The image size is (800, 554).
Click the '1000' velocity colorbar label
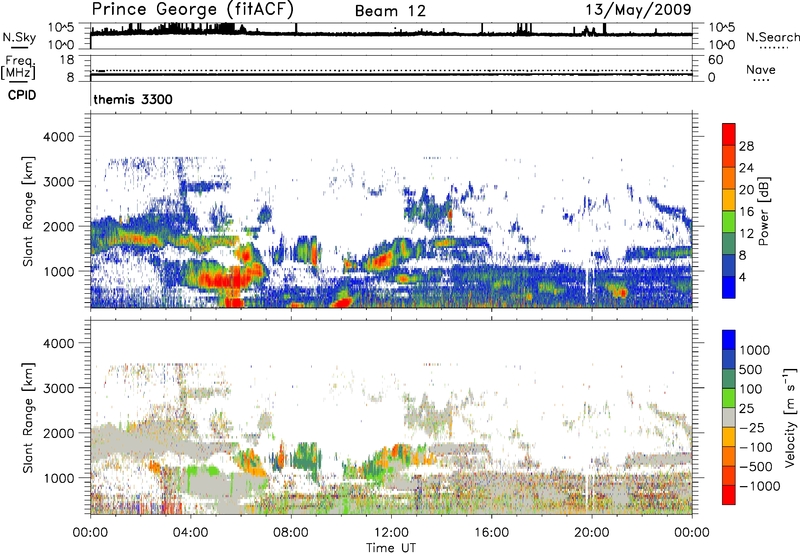pyautogui.click(x=754, y=350)
